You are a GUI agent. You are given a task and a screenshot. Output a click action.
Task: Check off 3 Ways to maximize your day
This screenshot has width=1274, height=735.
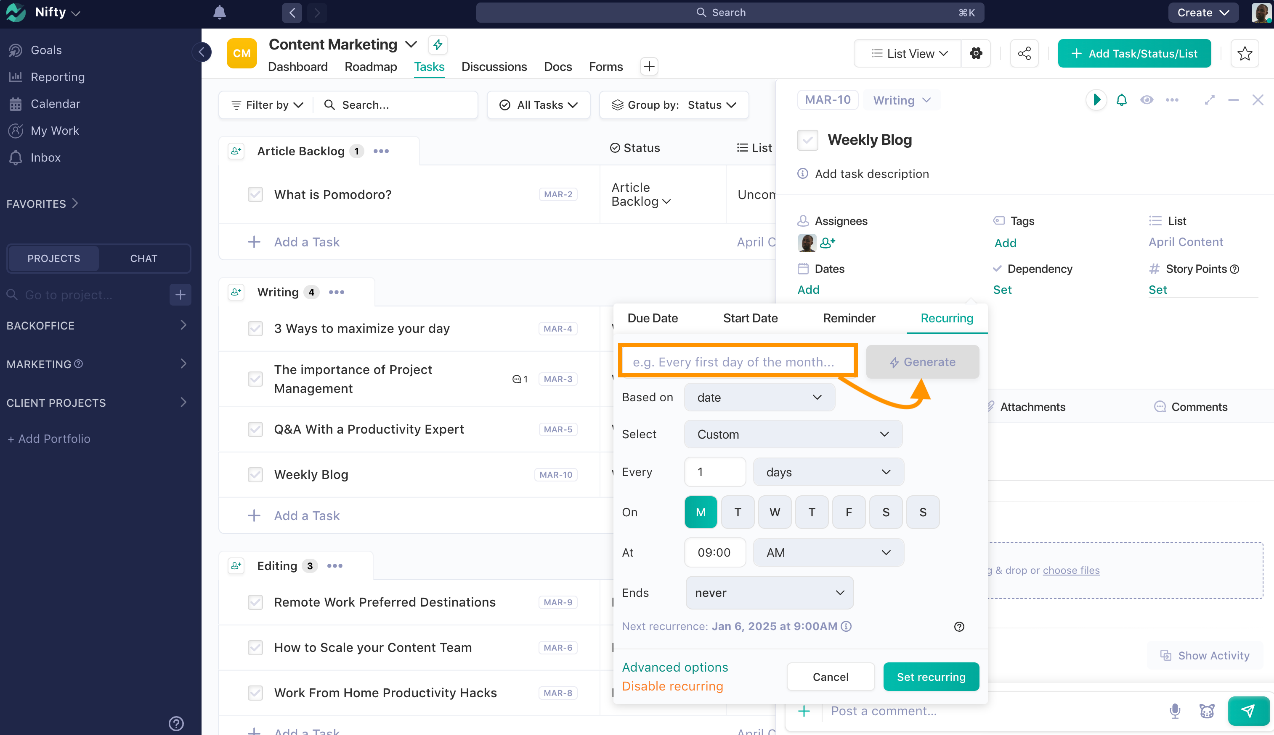tap(255, 328)
